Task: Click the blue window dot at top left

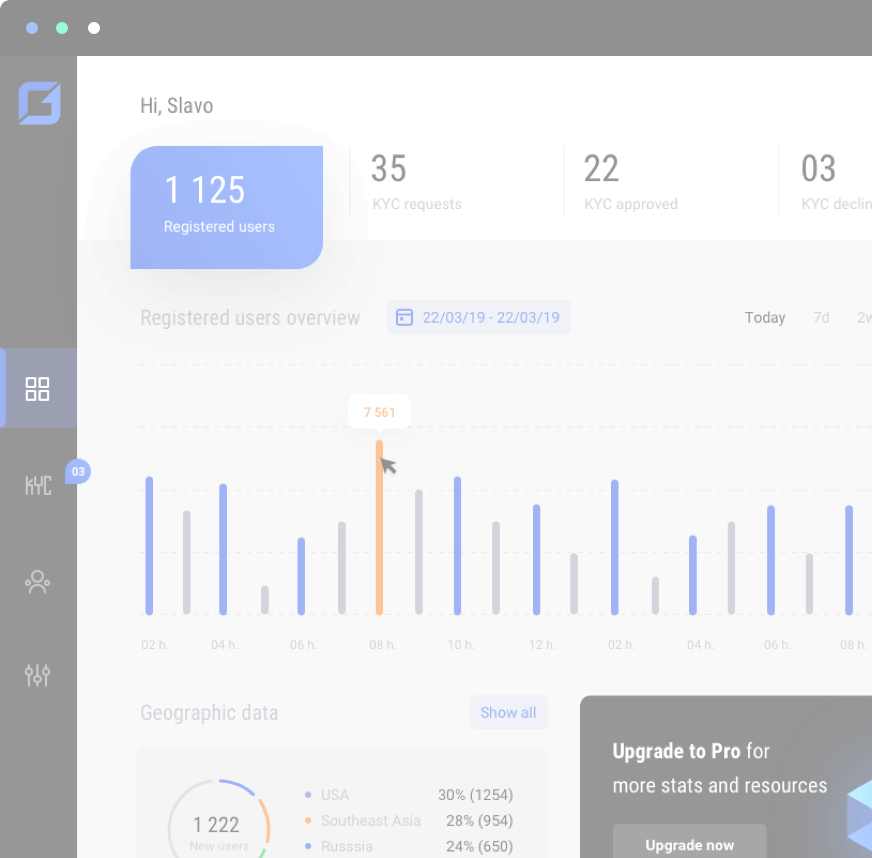Action: [32, 28]
